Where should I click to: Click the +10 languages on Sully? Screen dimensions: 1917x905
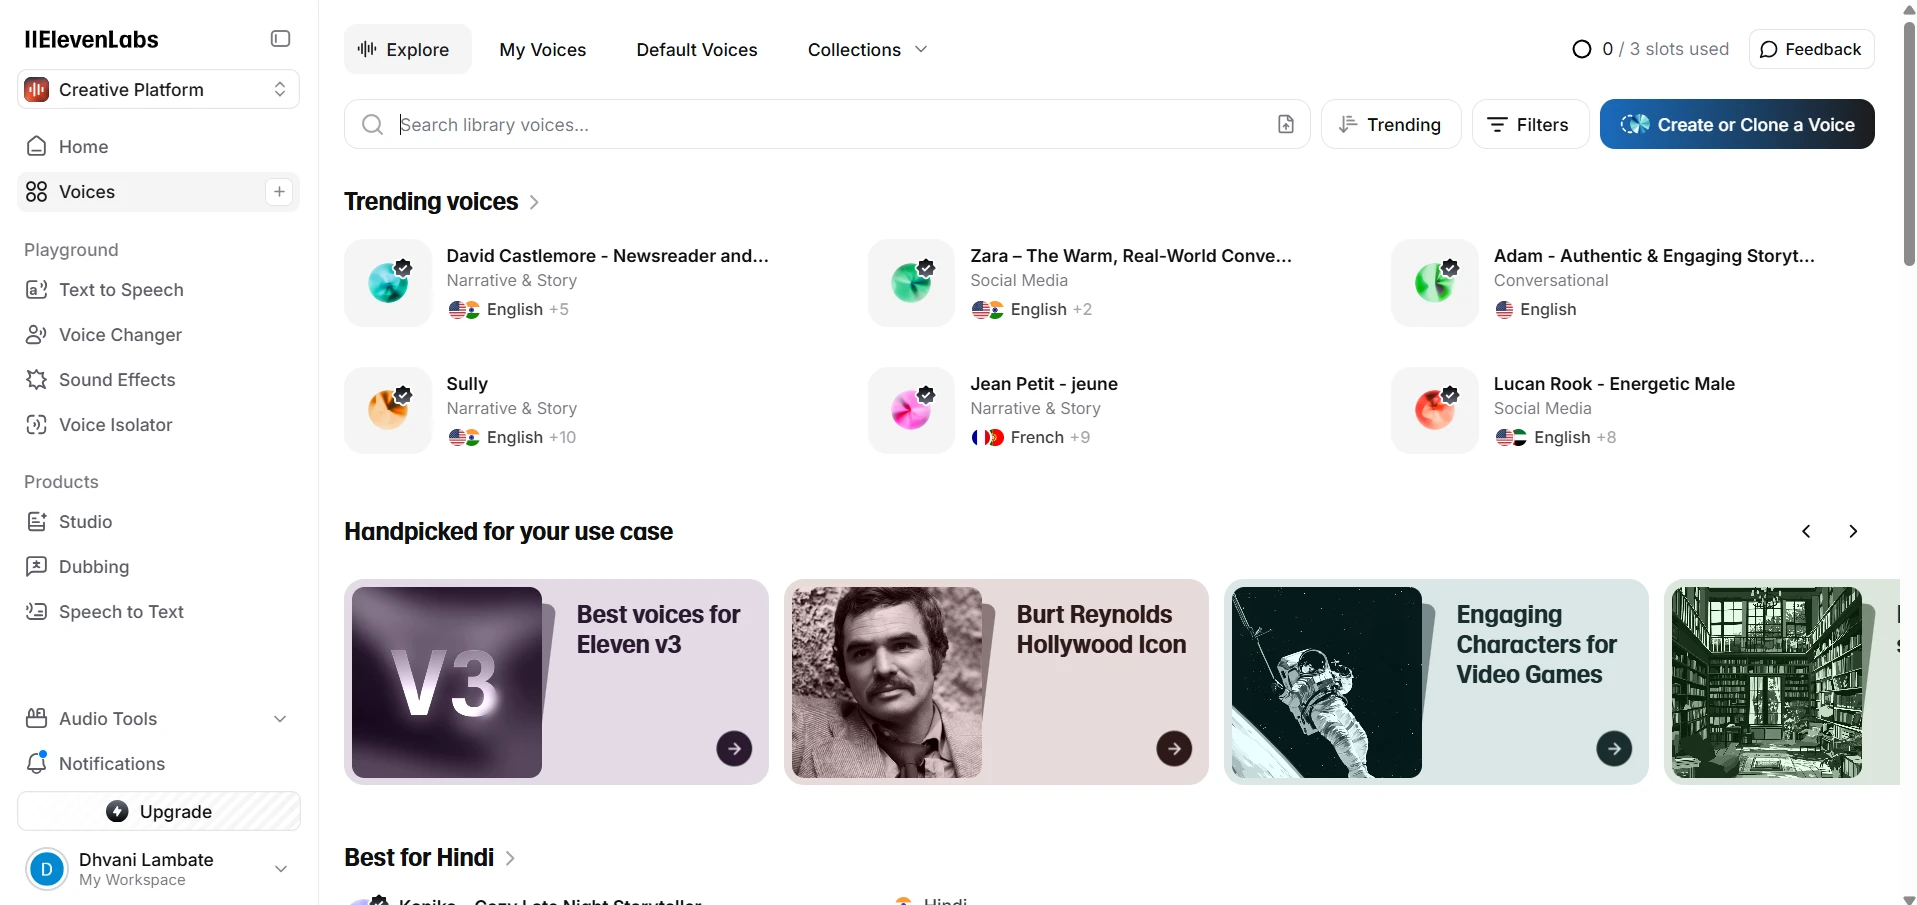[563, 438]
